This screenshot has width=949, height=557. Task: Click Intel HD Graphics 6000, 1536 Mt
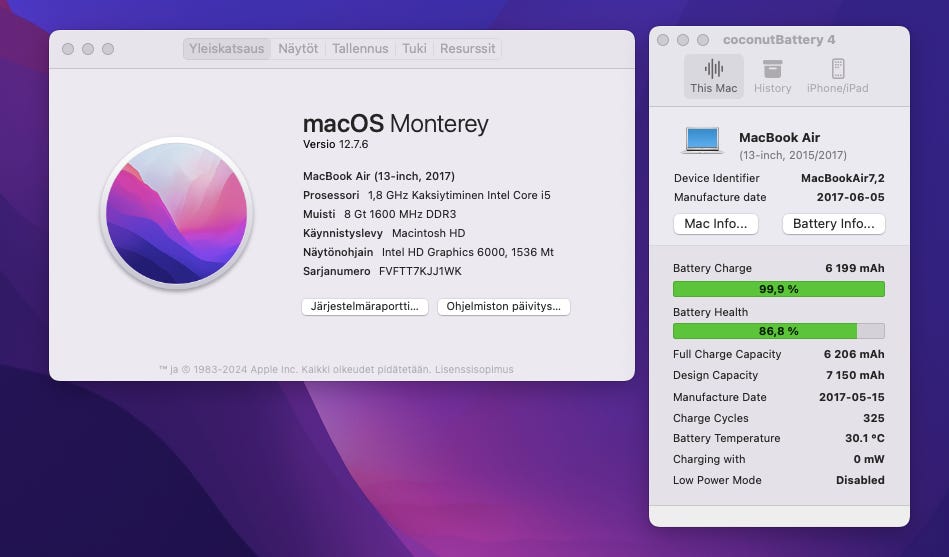click(x=468, y=252)
